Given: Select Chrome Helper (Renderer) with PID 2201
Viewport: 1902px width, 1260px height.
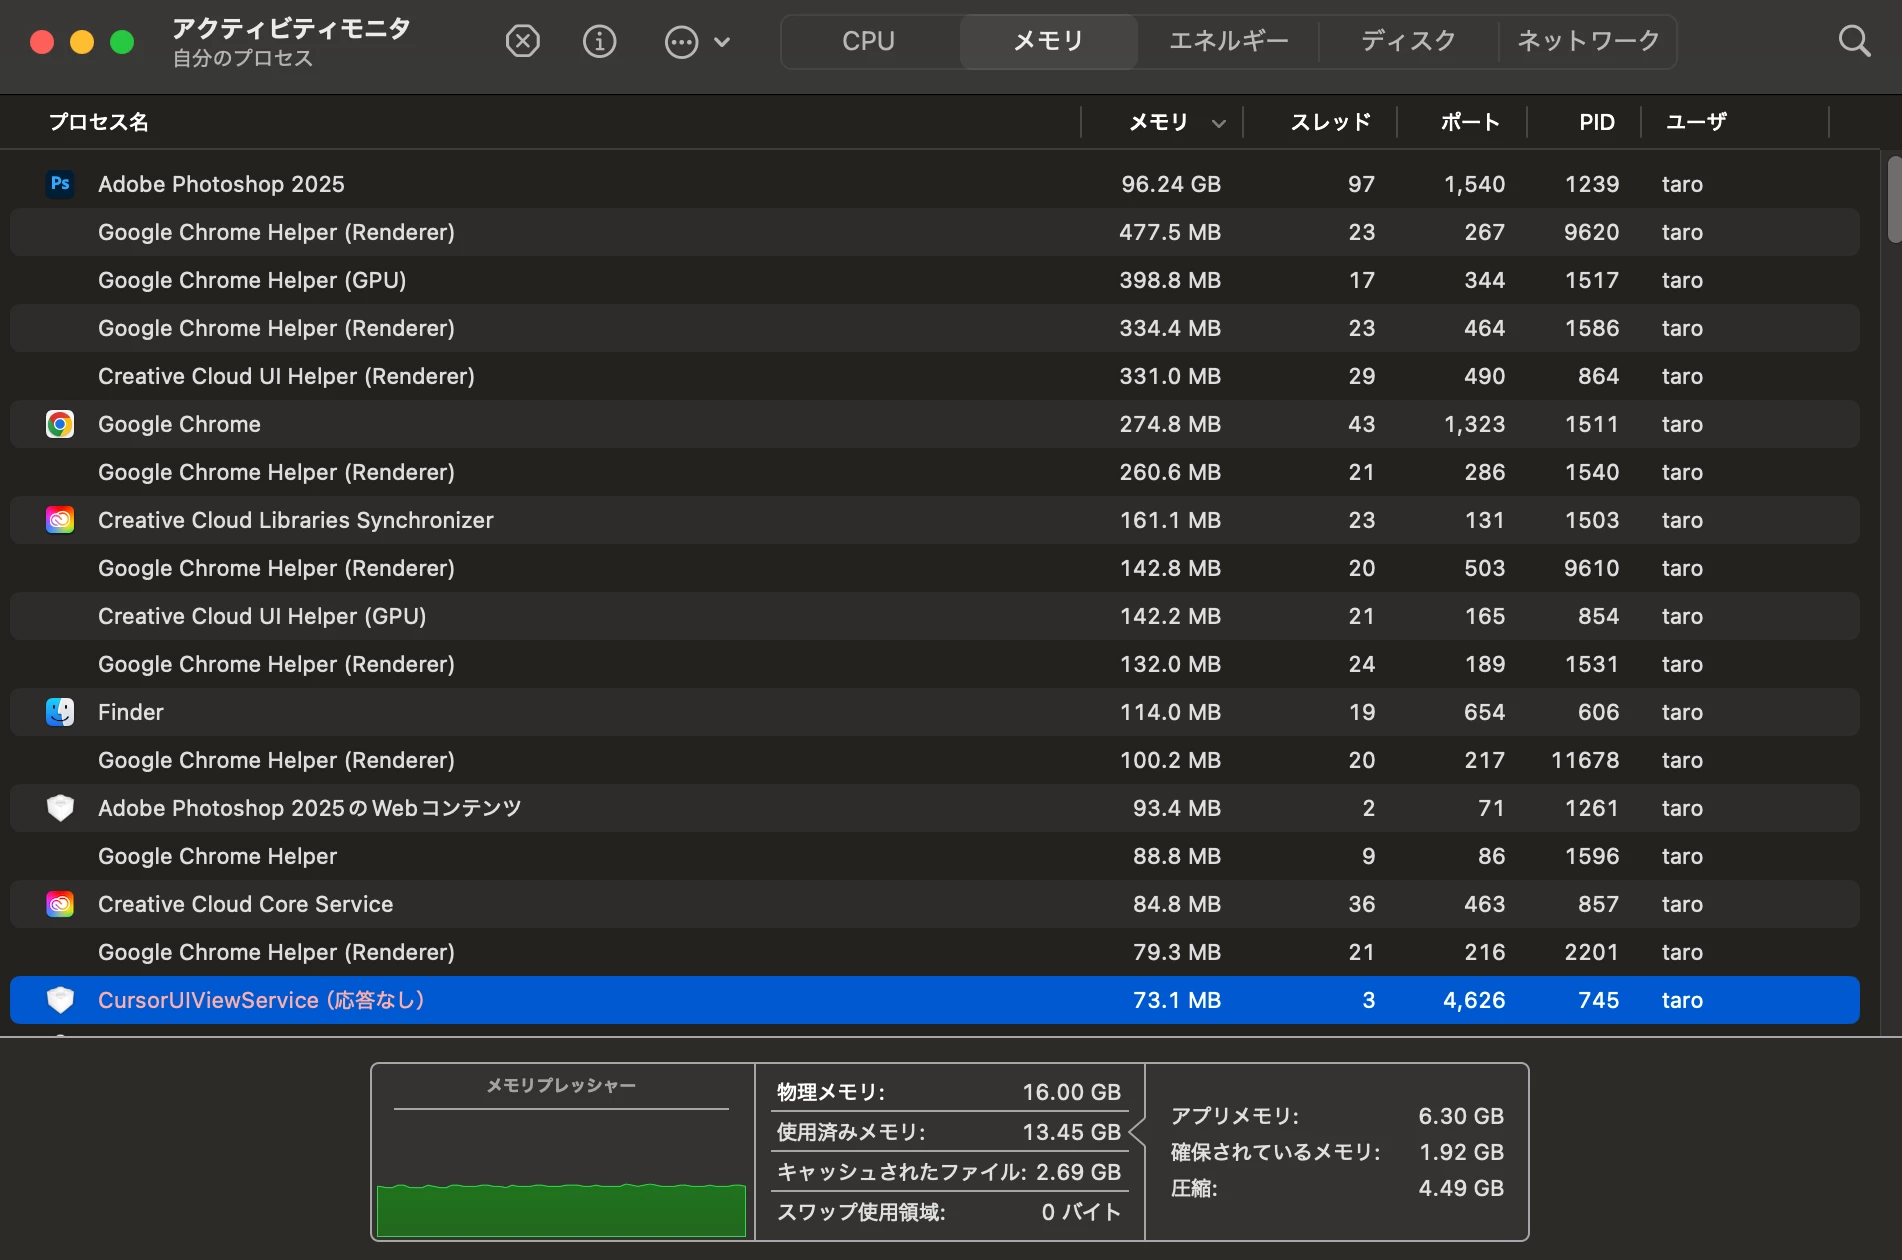Looking at the screenshot, I should click(935, 952).
